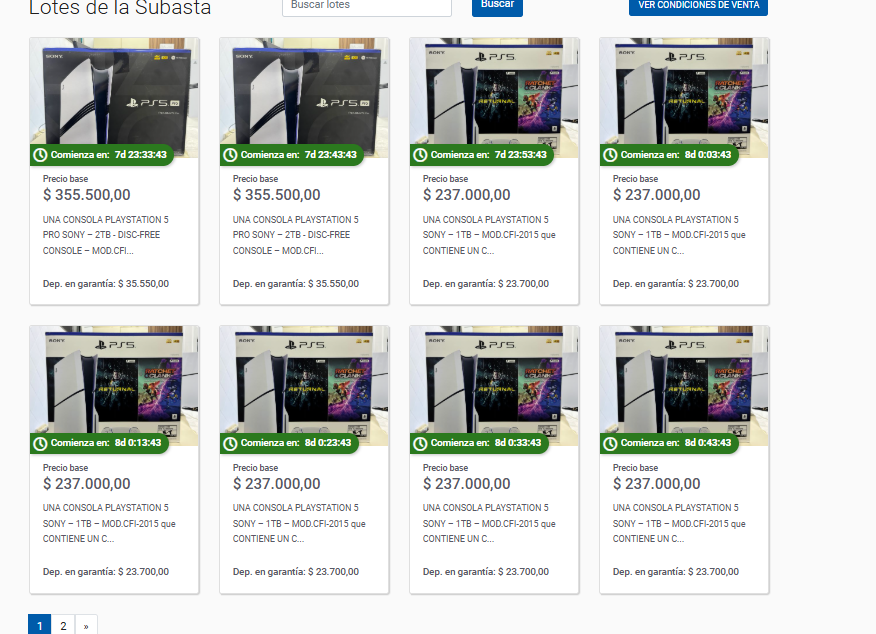The width and height of the screenshot is (876, 634).
Task: Open first PS5 Pro lot thumbnail
Action: tap(115, 98)
